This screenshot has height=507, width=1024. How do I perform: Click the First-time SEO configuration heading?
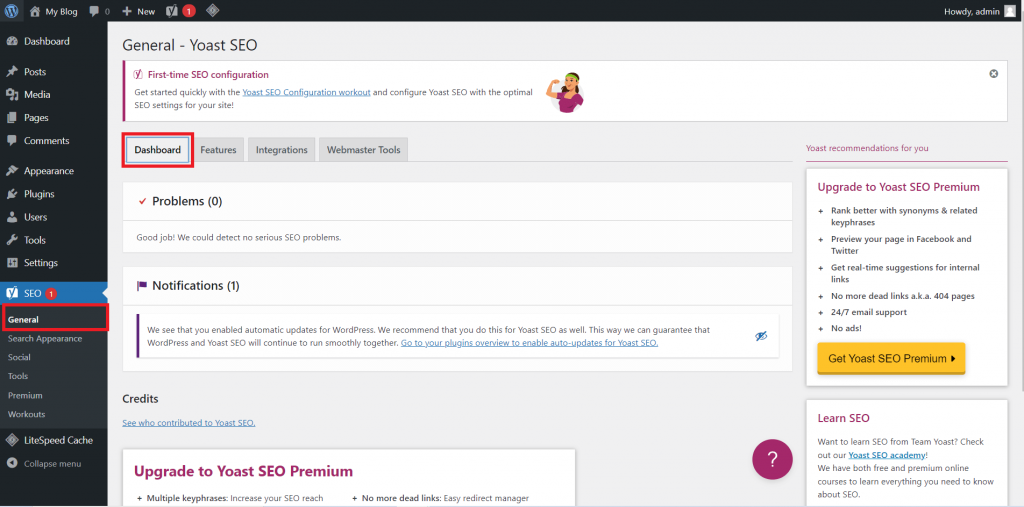[x=208, y=75]
